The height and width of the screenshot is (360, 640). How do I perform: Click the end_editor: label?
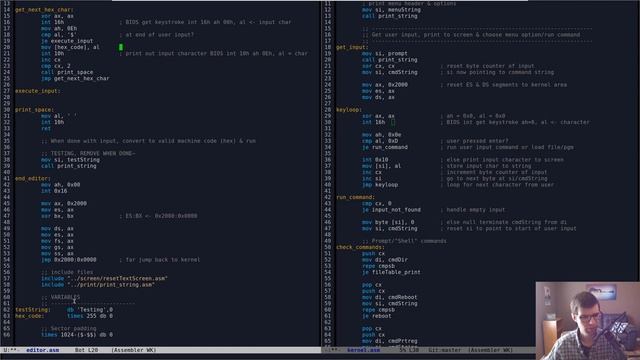pos(33,178)
